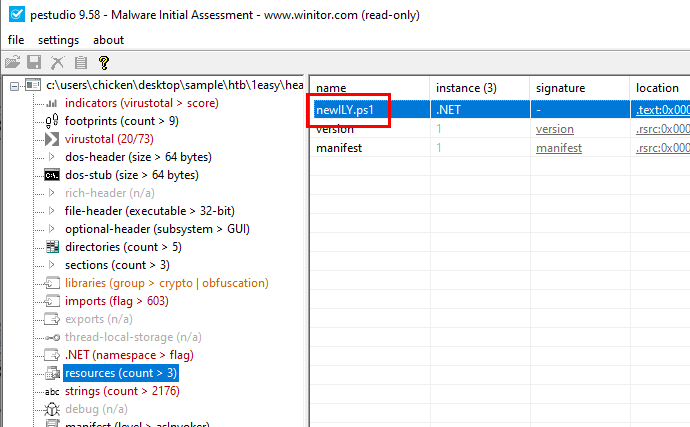The width and height of the screenshot is (690, 427).
Task: Click the manifest signature link
Action: 559,148
